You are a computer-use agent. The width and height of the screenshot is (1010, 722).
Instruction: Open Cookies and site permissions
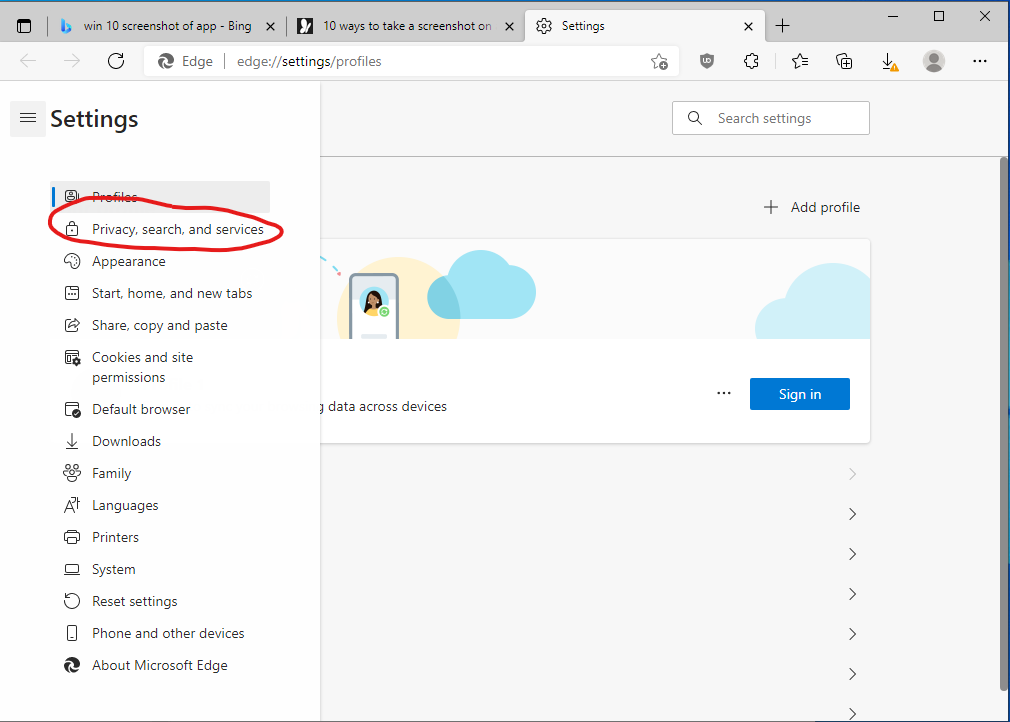click(x=160, y=367)
